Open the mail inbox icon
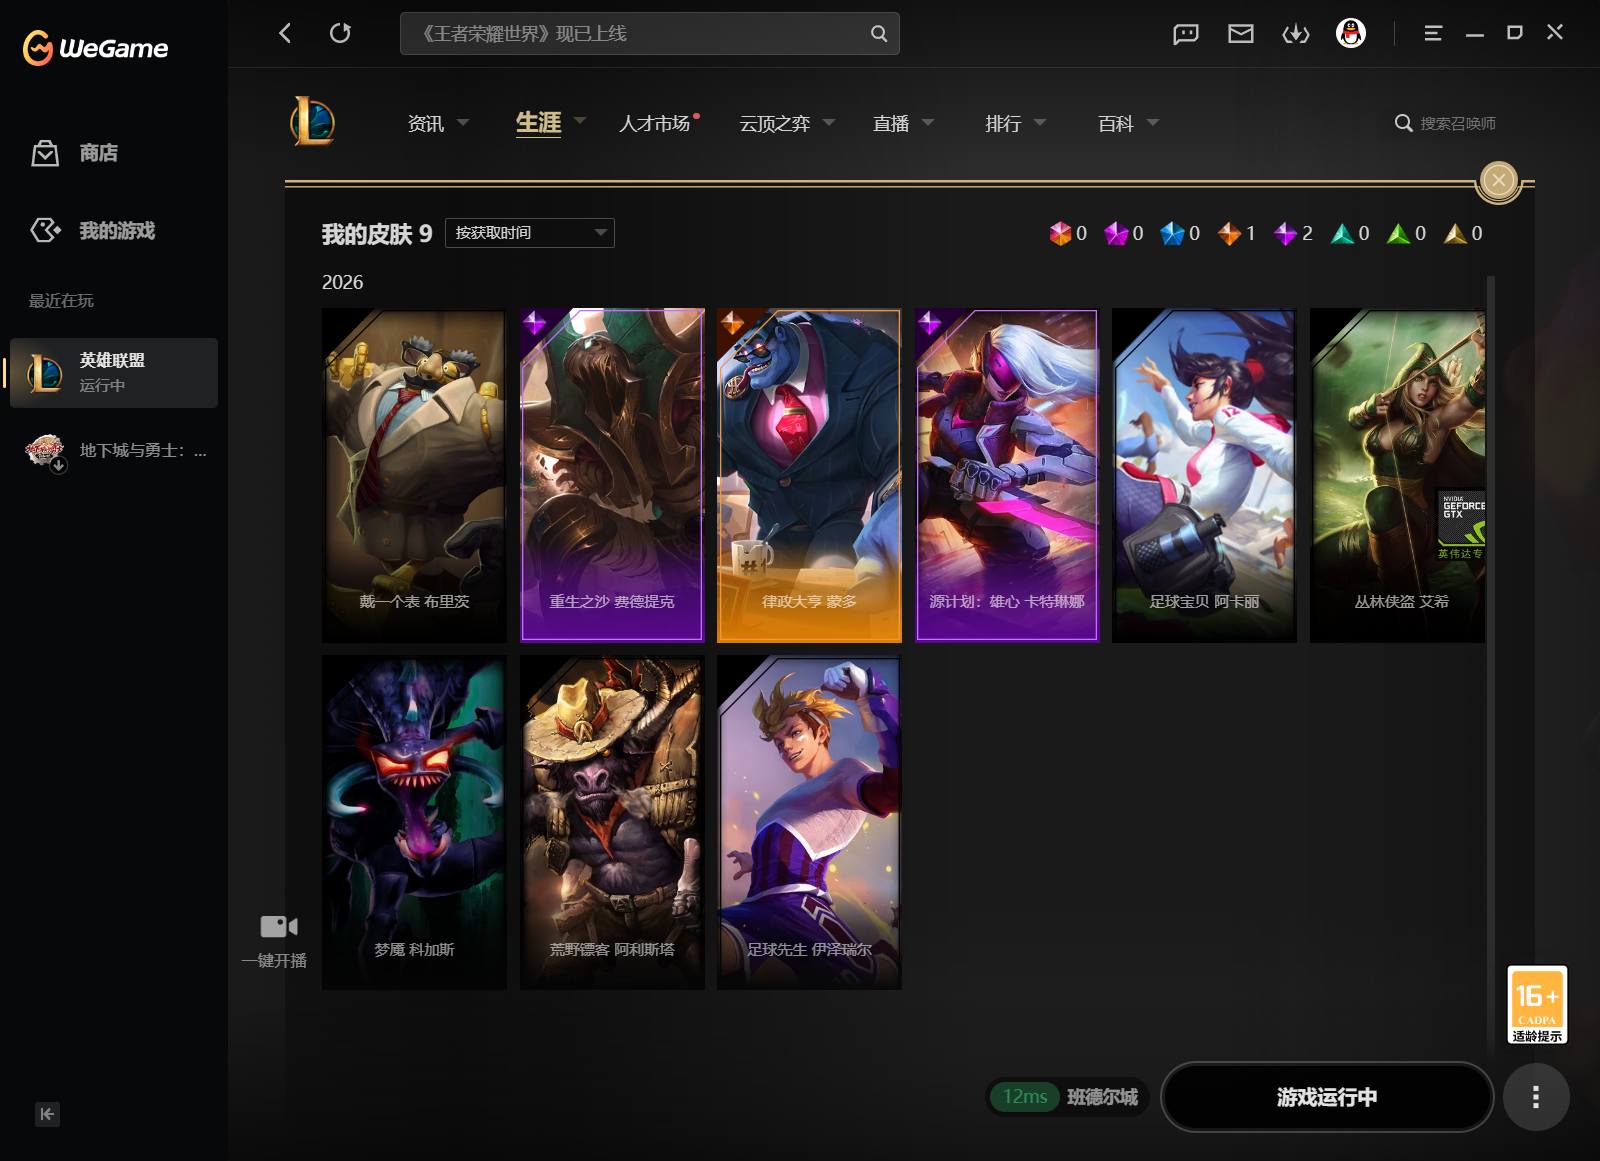Screen dimensions: 1600x1161 [x=1241, y=34]
